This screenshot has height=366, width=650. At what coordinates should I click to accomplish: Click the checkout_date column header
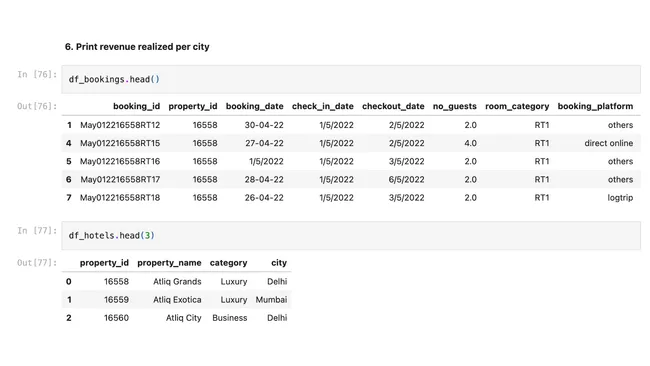pos(393,106)
